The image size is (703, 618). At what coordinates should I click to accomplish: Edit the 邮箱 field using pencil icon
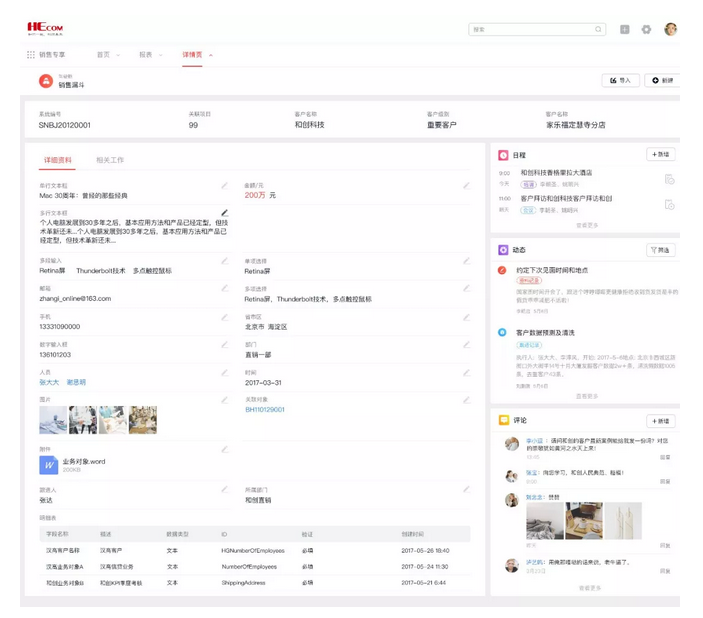pyautogui.click(x=224, y=289)
